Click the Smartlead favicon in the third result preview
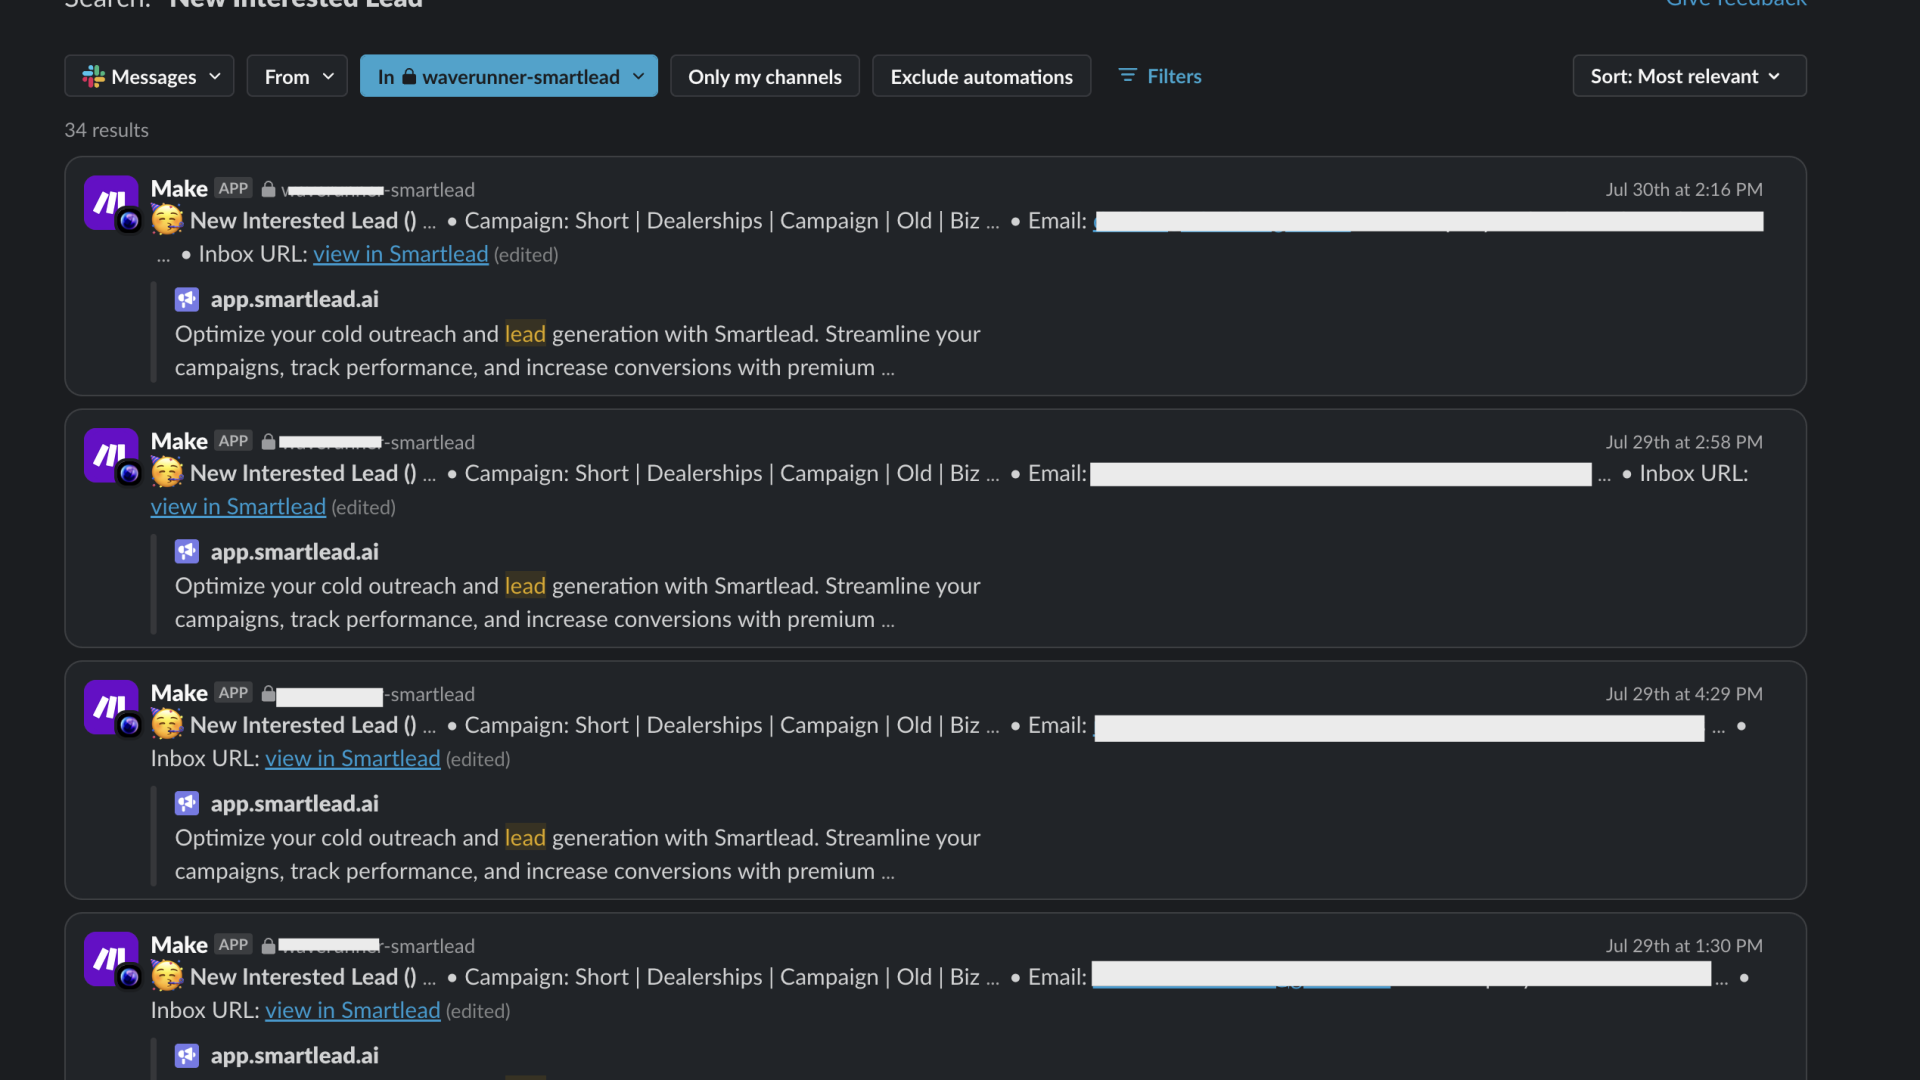The width and height of the screenshot is (1920, 1080). (187, 803)
